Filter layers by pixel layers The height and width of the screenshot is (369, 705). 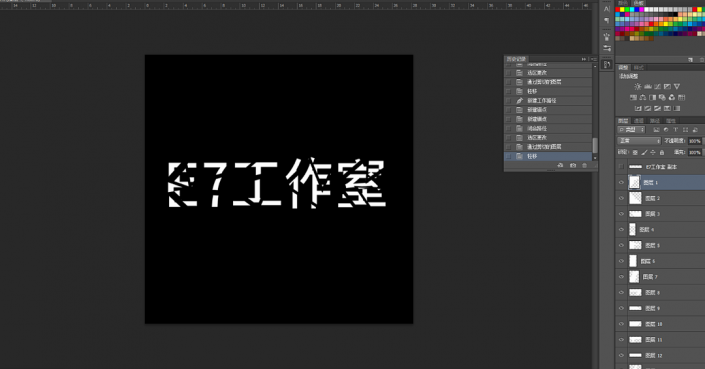click(x=656, y=129)
